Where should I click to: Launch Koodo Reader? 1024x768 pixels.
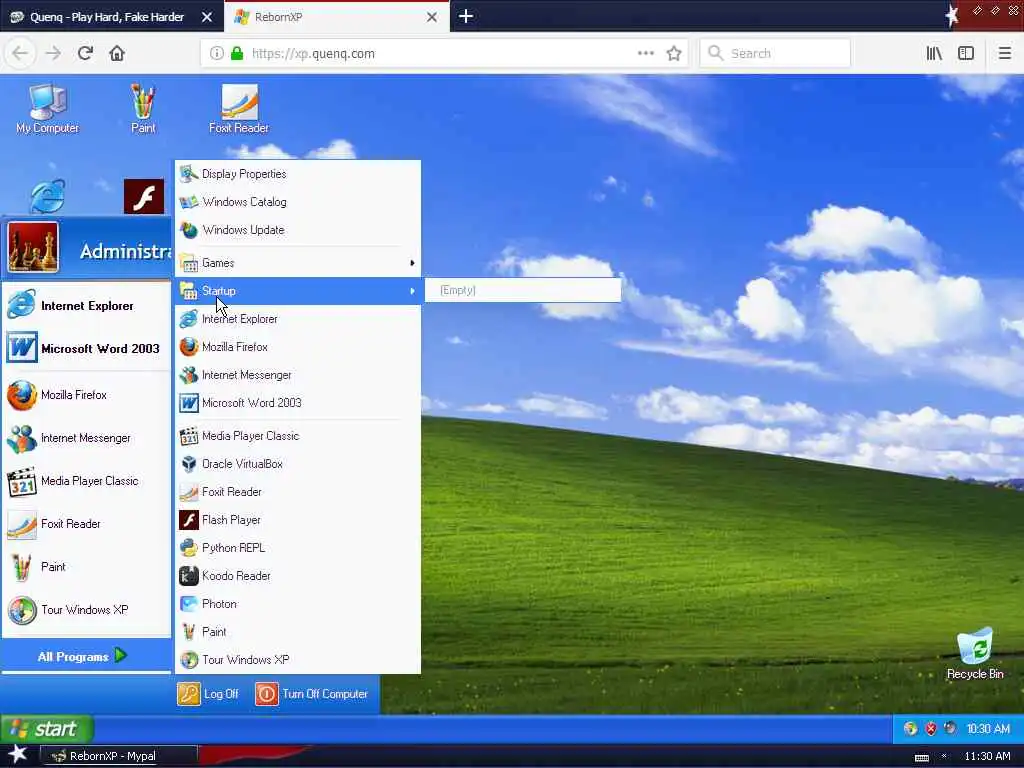298,576
